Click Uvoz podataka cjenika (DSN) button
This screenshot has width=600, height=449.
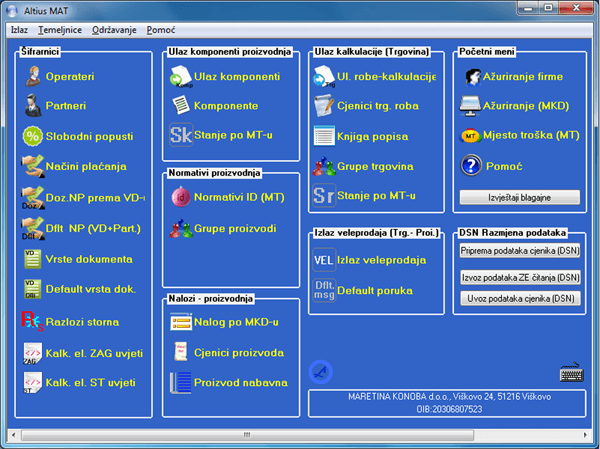(520, 298)
